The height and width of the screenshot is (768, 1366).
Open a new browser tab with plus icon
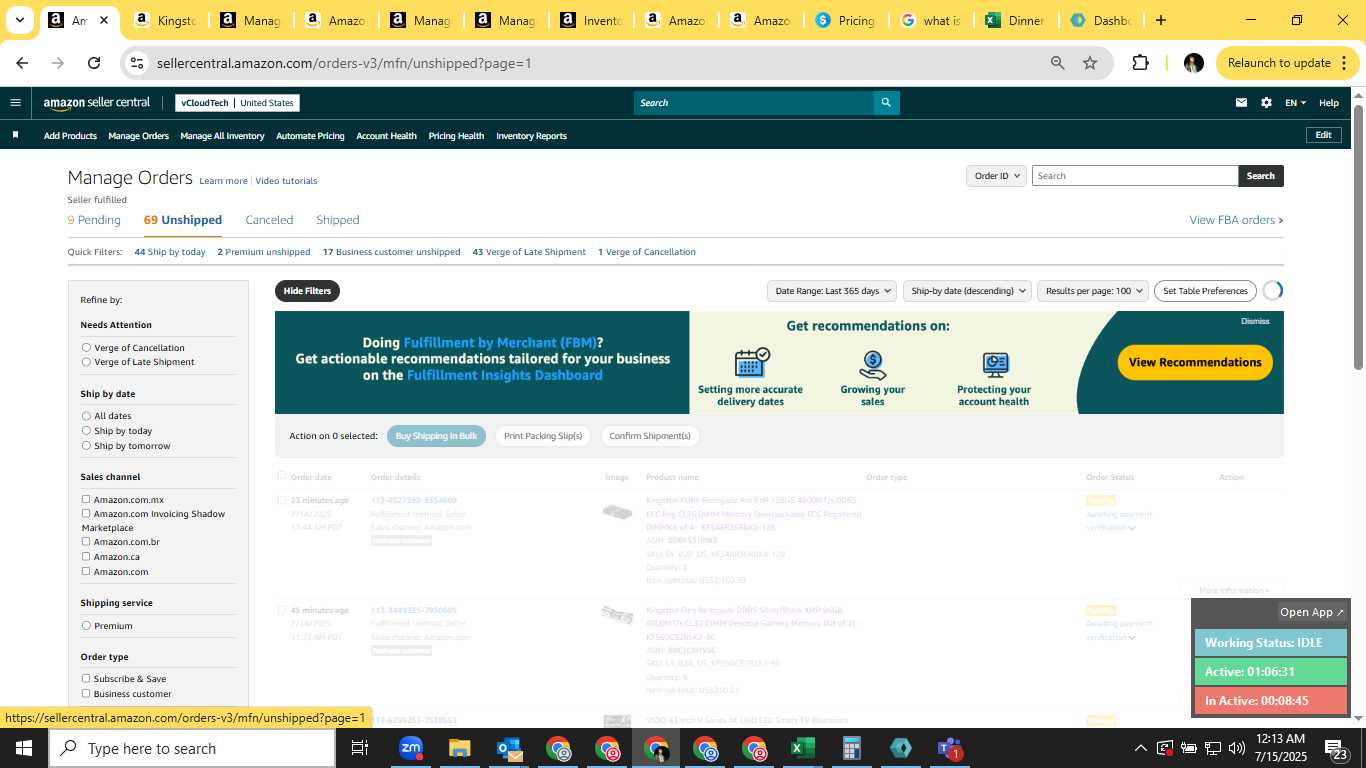point(1160,20)
